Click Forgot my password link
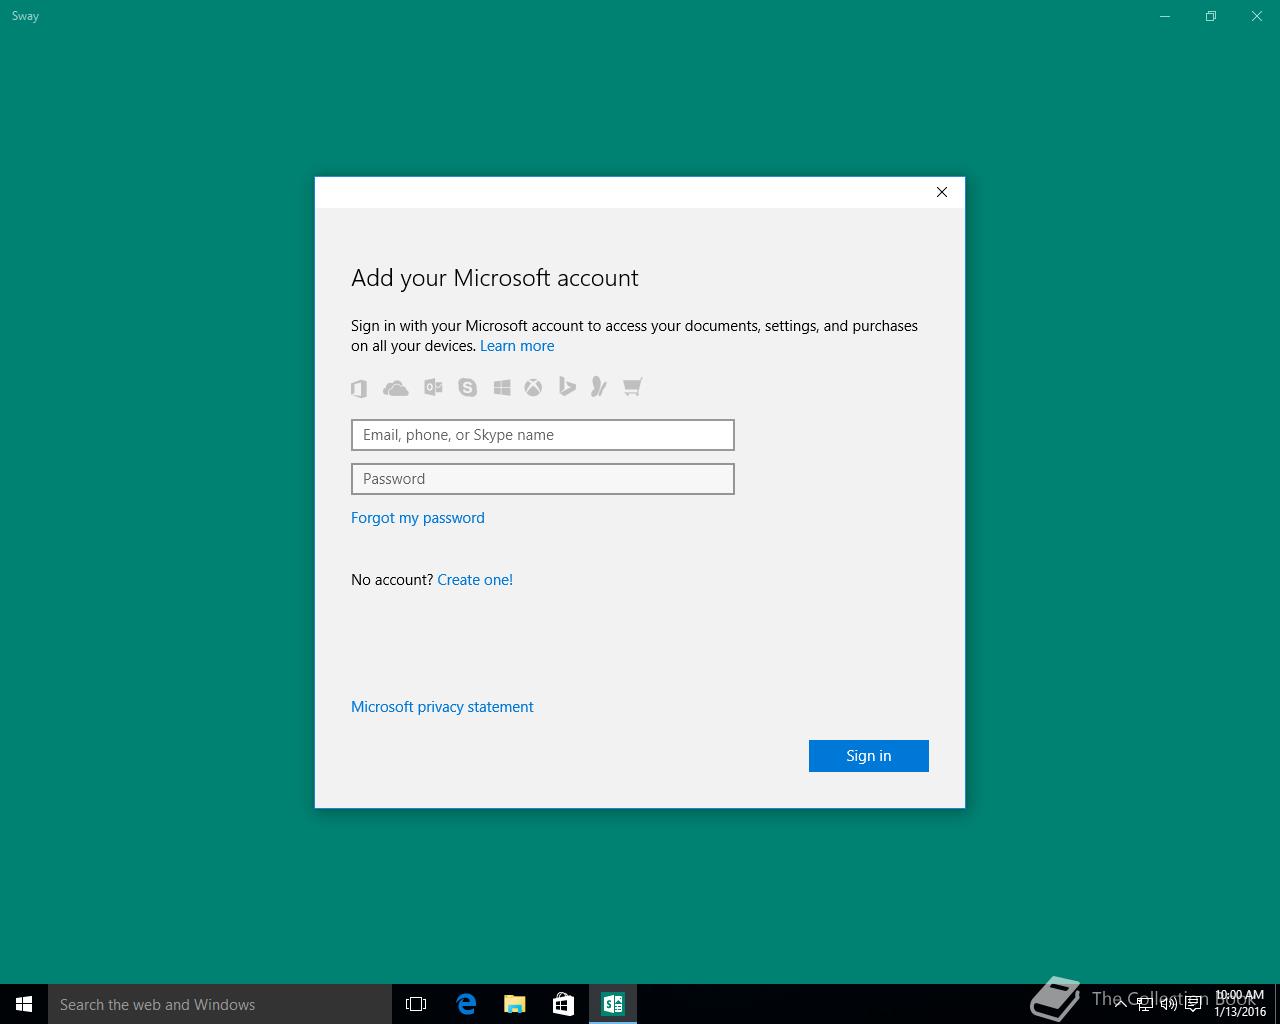Viewport: 1280px width, 1024px height. (x=418, y=518)
